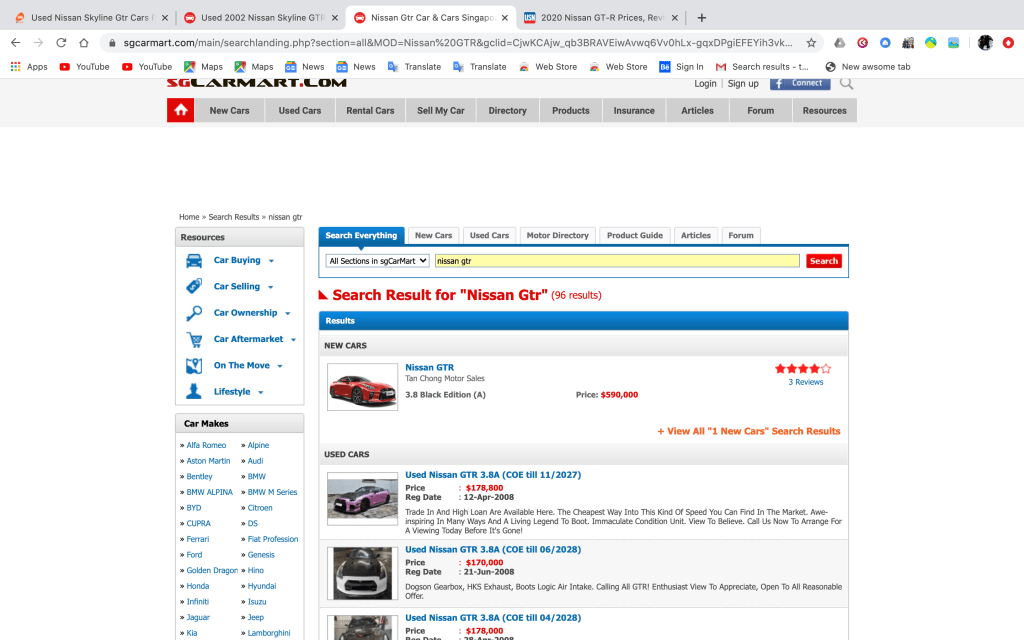Click the magnifier search icon near Connect
Image resolution: width=1024 pixels, height=640 pixels.
click(x=847, y=83)
